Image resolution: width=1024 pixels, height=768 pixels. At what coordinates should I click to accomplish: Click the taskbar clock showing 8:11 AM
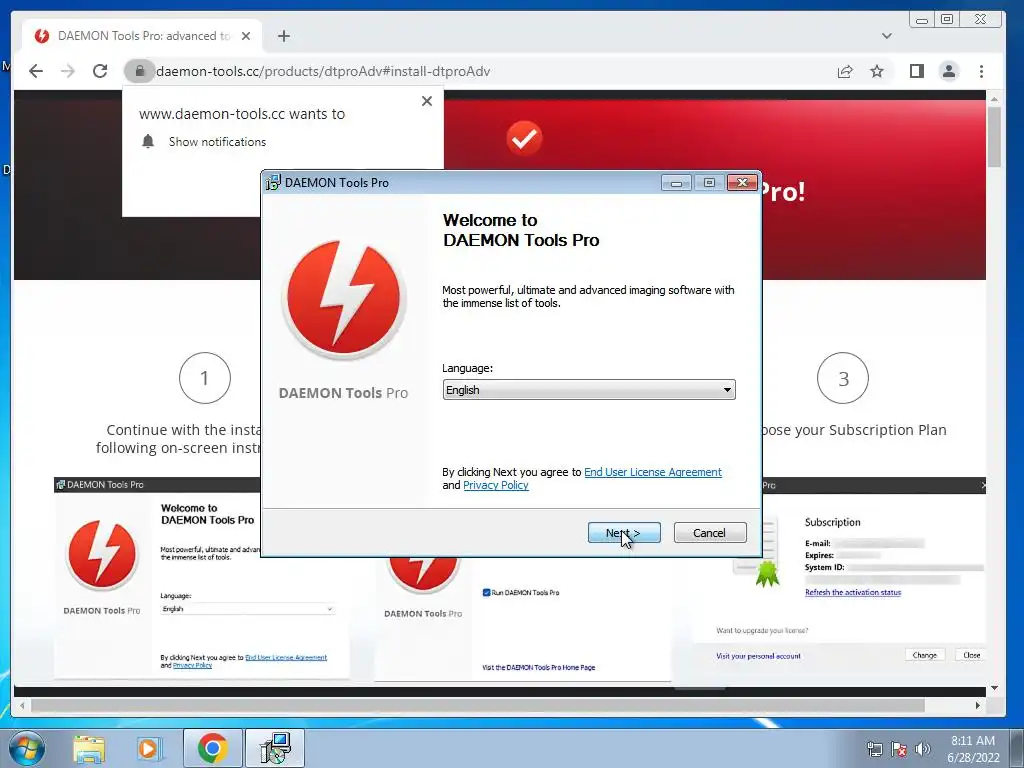[x=973, y=749]
